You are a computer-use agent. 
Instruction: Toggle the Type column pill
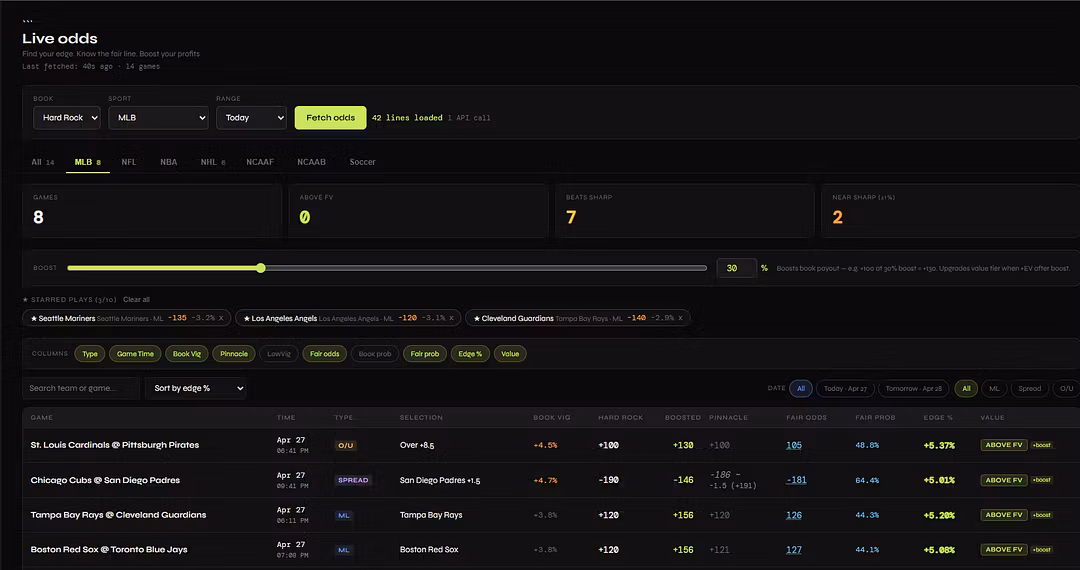[90, 354]
